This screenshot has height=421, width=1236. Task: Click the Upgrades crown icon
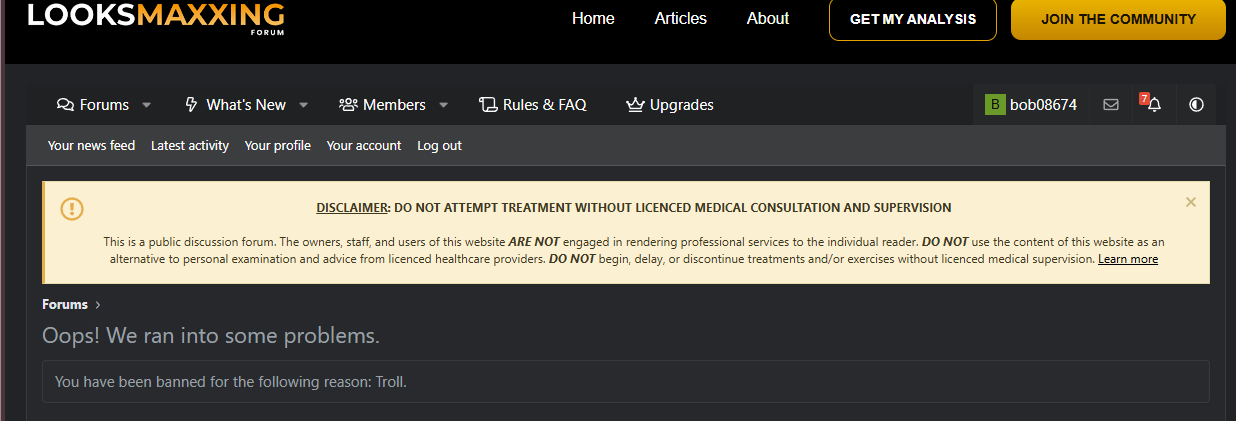click(635, 105)
